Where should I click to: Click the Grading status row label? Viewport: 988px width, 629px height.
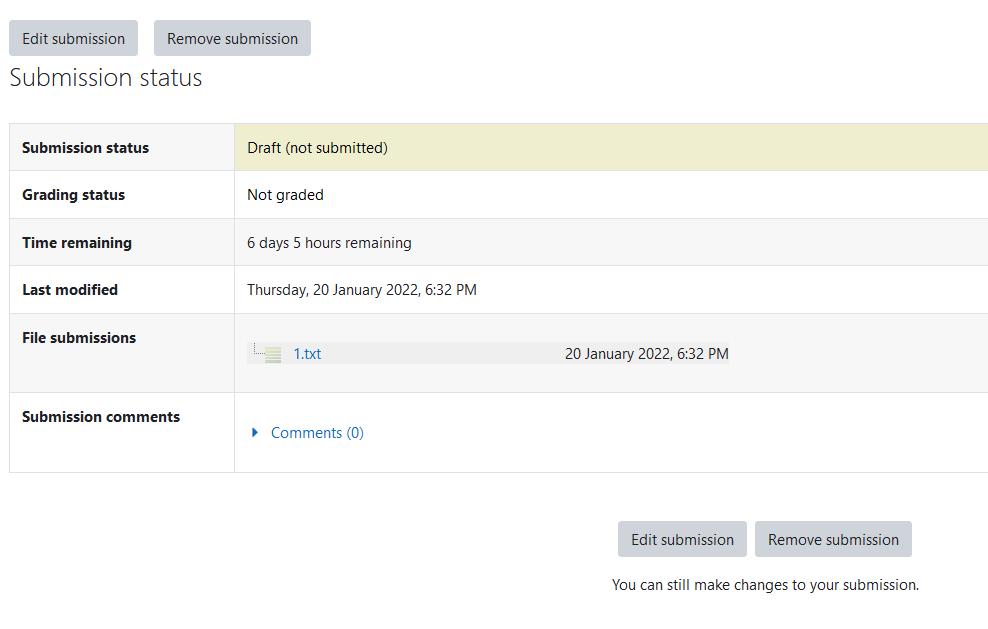pos(74,195)
